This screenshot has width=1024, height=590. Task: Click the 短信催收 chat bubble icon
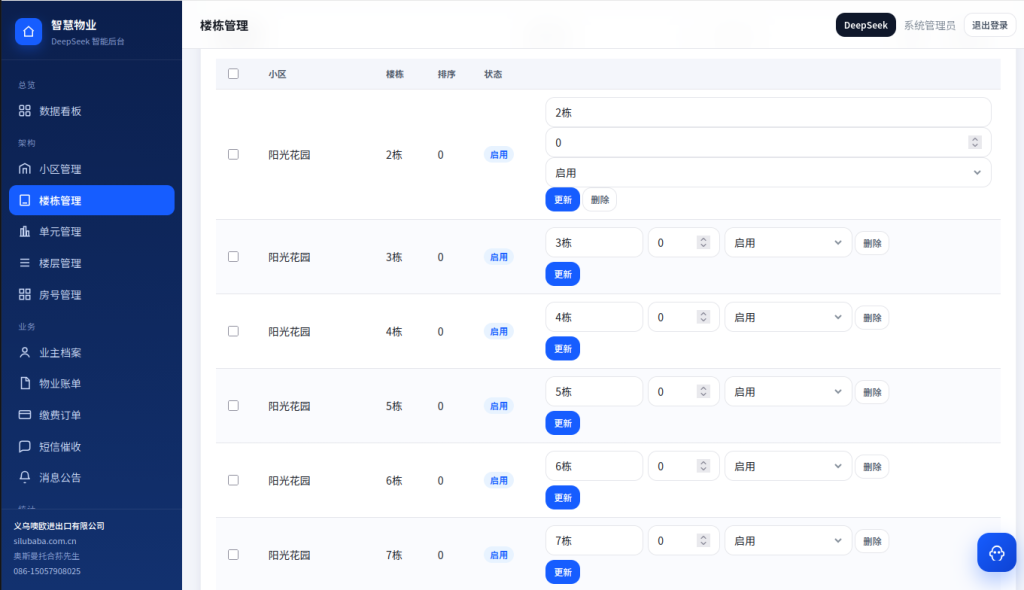click(x=25, y=446)
